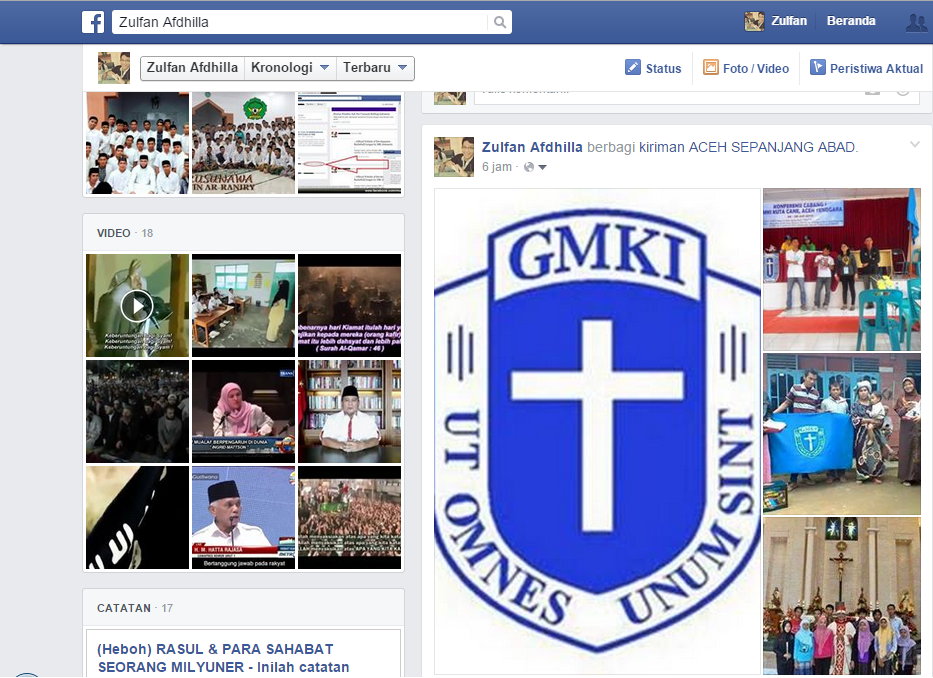Click the Zulfan Afdhilla timeline button

pyautogui.click(x=192, y=68)
